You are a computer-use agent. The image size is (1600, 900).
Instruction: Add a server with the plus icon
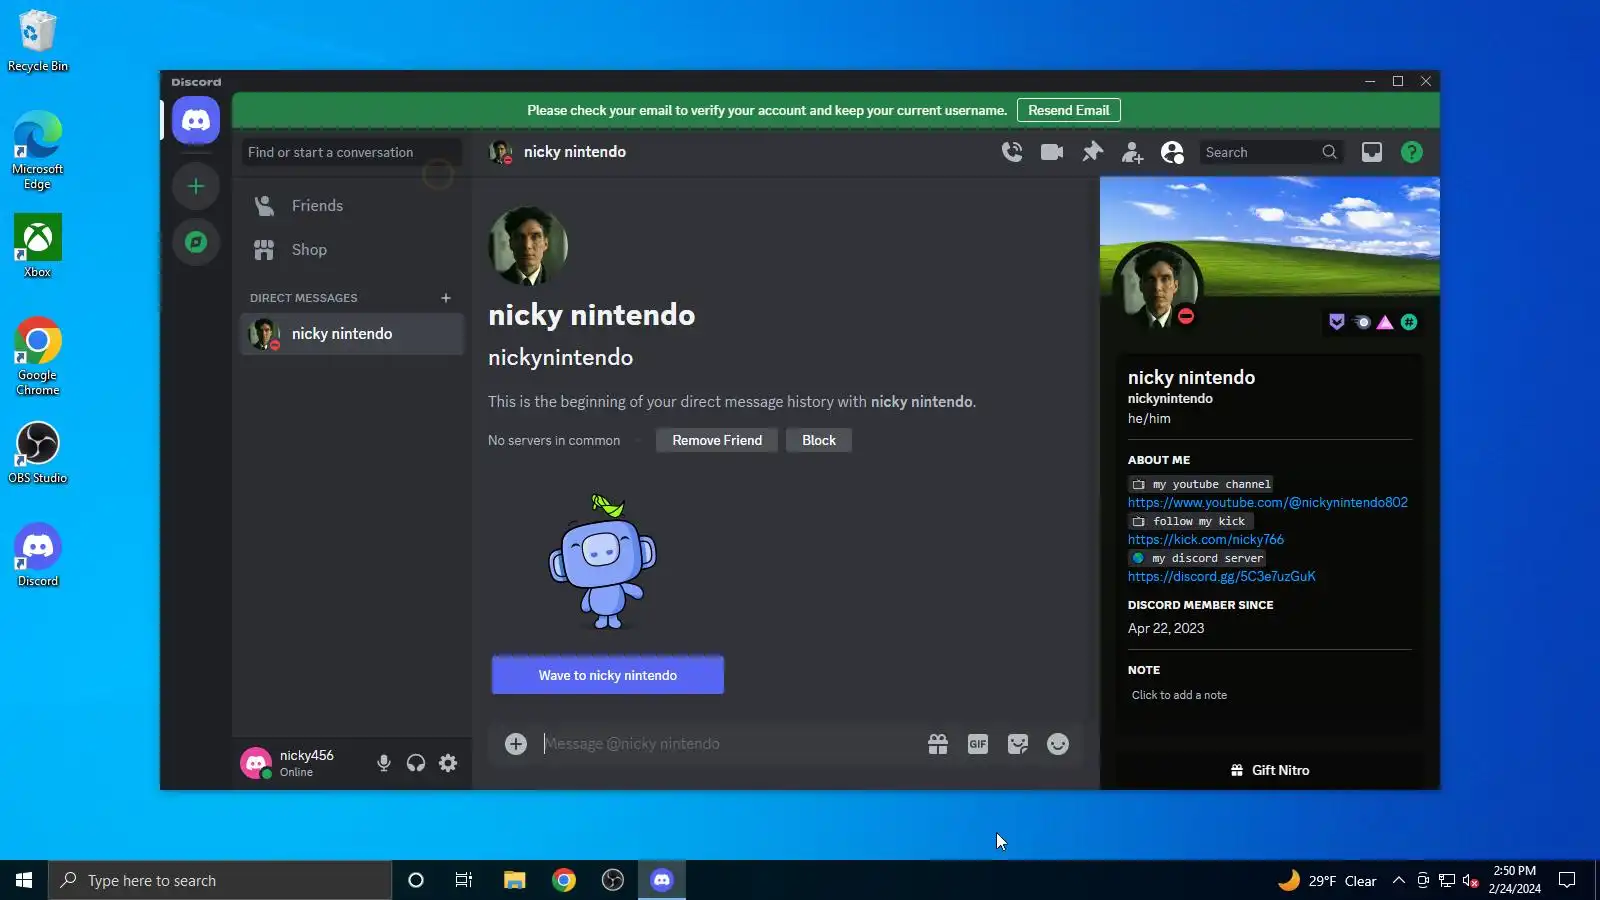pos(196,186)
